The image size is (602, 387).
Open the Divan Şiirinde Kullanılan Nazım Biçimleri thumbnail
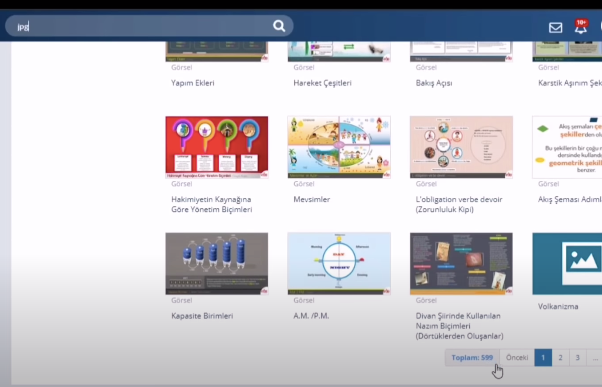click(x=461, y=264)
